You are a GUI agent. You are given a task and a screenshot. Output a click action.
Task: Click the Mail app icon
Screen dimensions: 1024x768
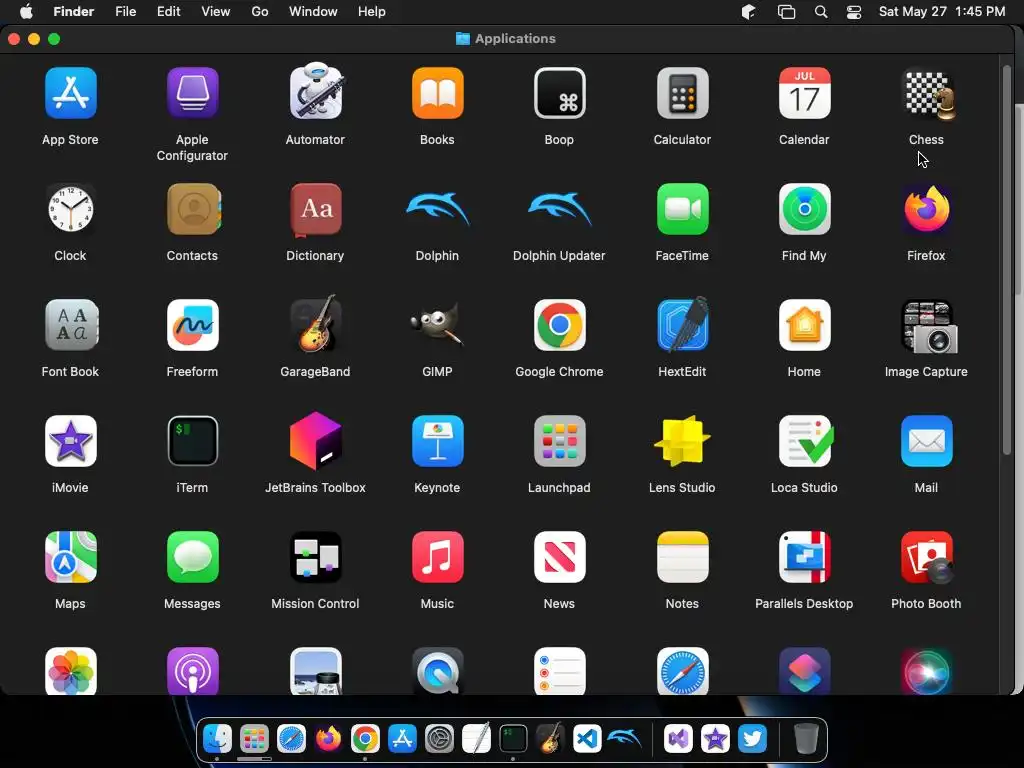point(927,441)
